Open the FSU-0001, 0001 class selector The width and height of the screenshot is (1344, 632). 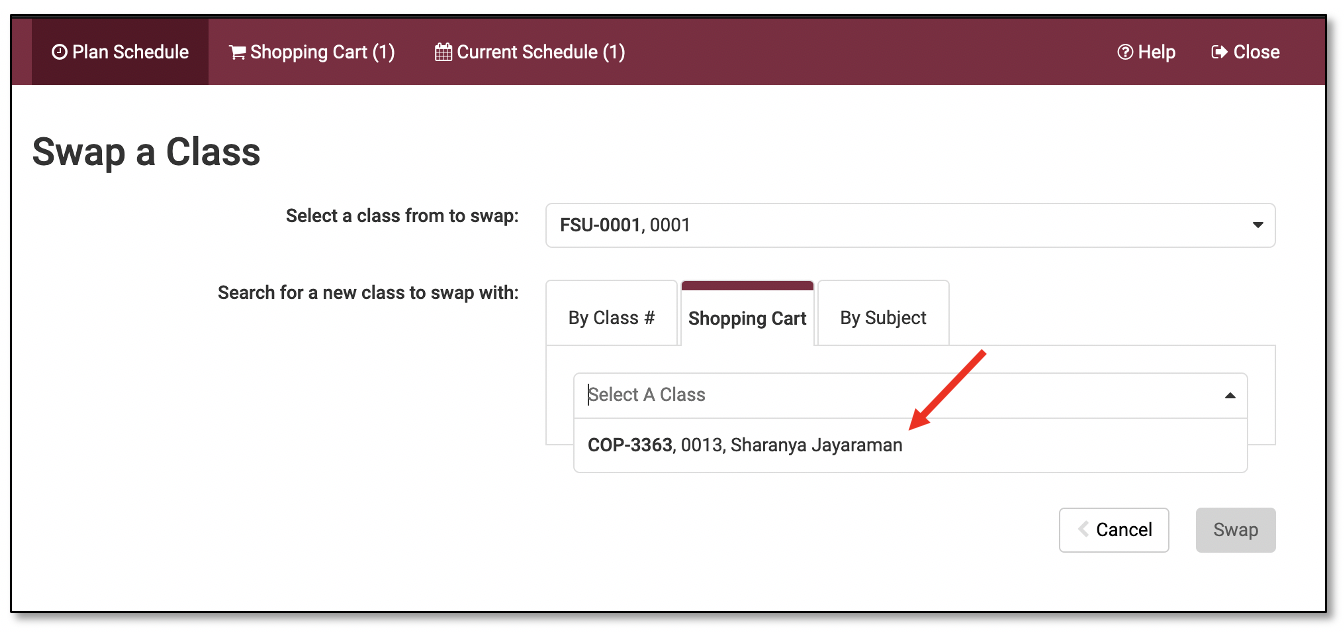900,225
